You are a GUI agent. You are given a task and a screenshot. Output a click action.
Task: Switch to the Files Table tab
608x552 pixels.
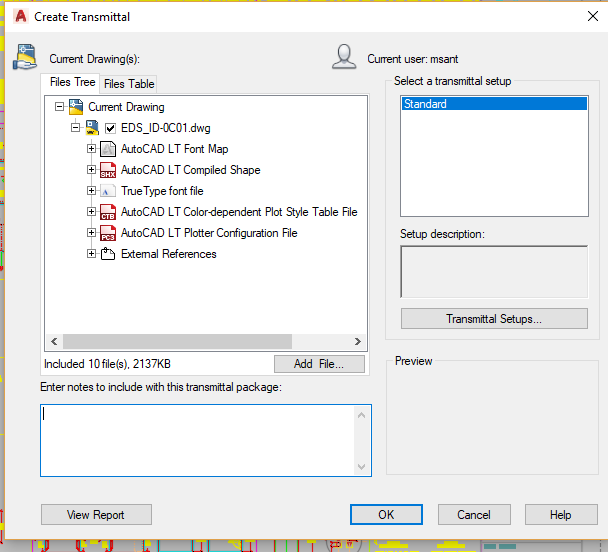tap(129, 84)
